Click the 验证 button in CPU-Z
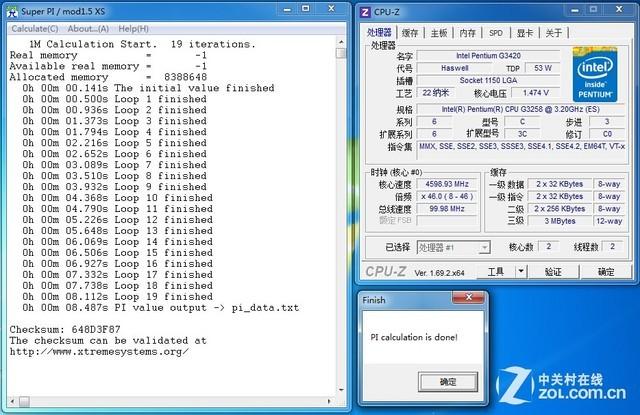The width and height of the screenshot is (640, 415). [553, 272]
